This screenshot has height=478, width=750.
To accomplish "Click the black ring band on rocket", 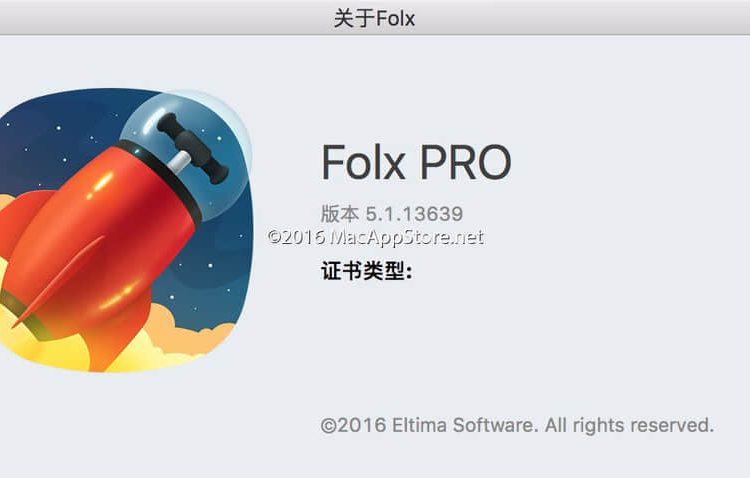I will (160, 178).
